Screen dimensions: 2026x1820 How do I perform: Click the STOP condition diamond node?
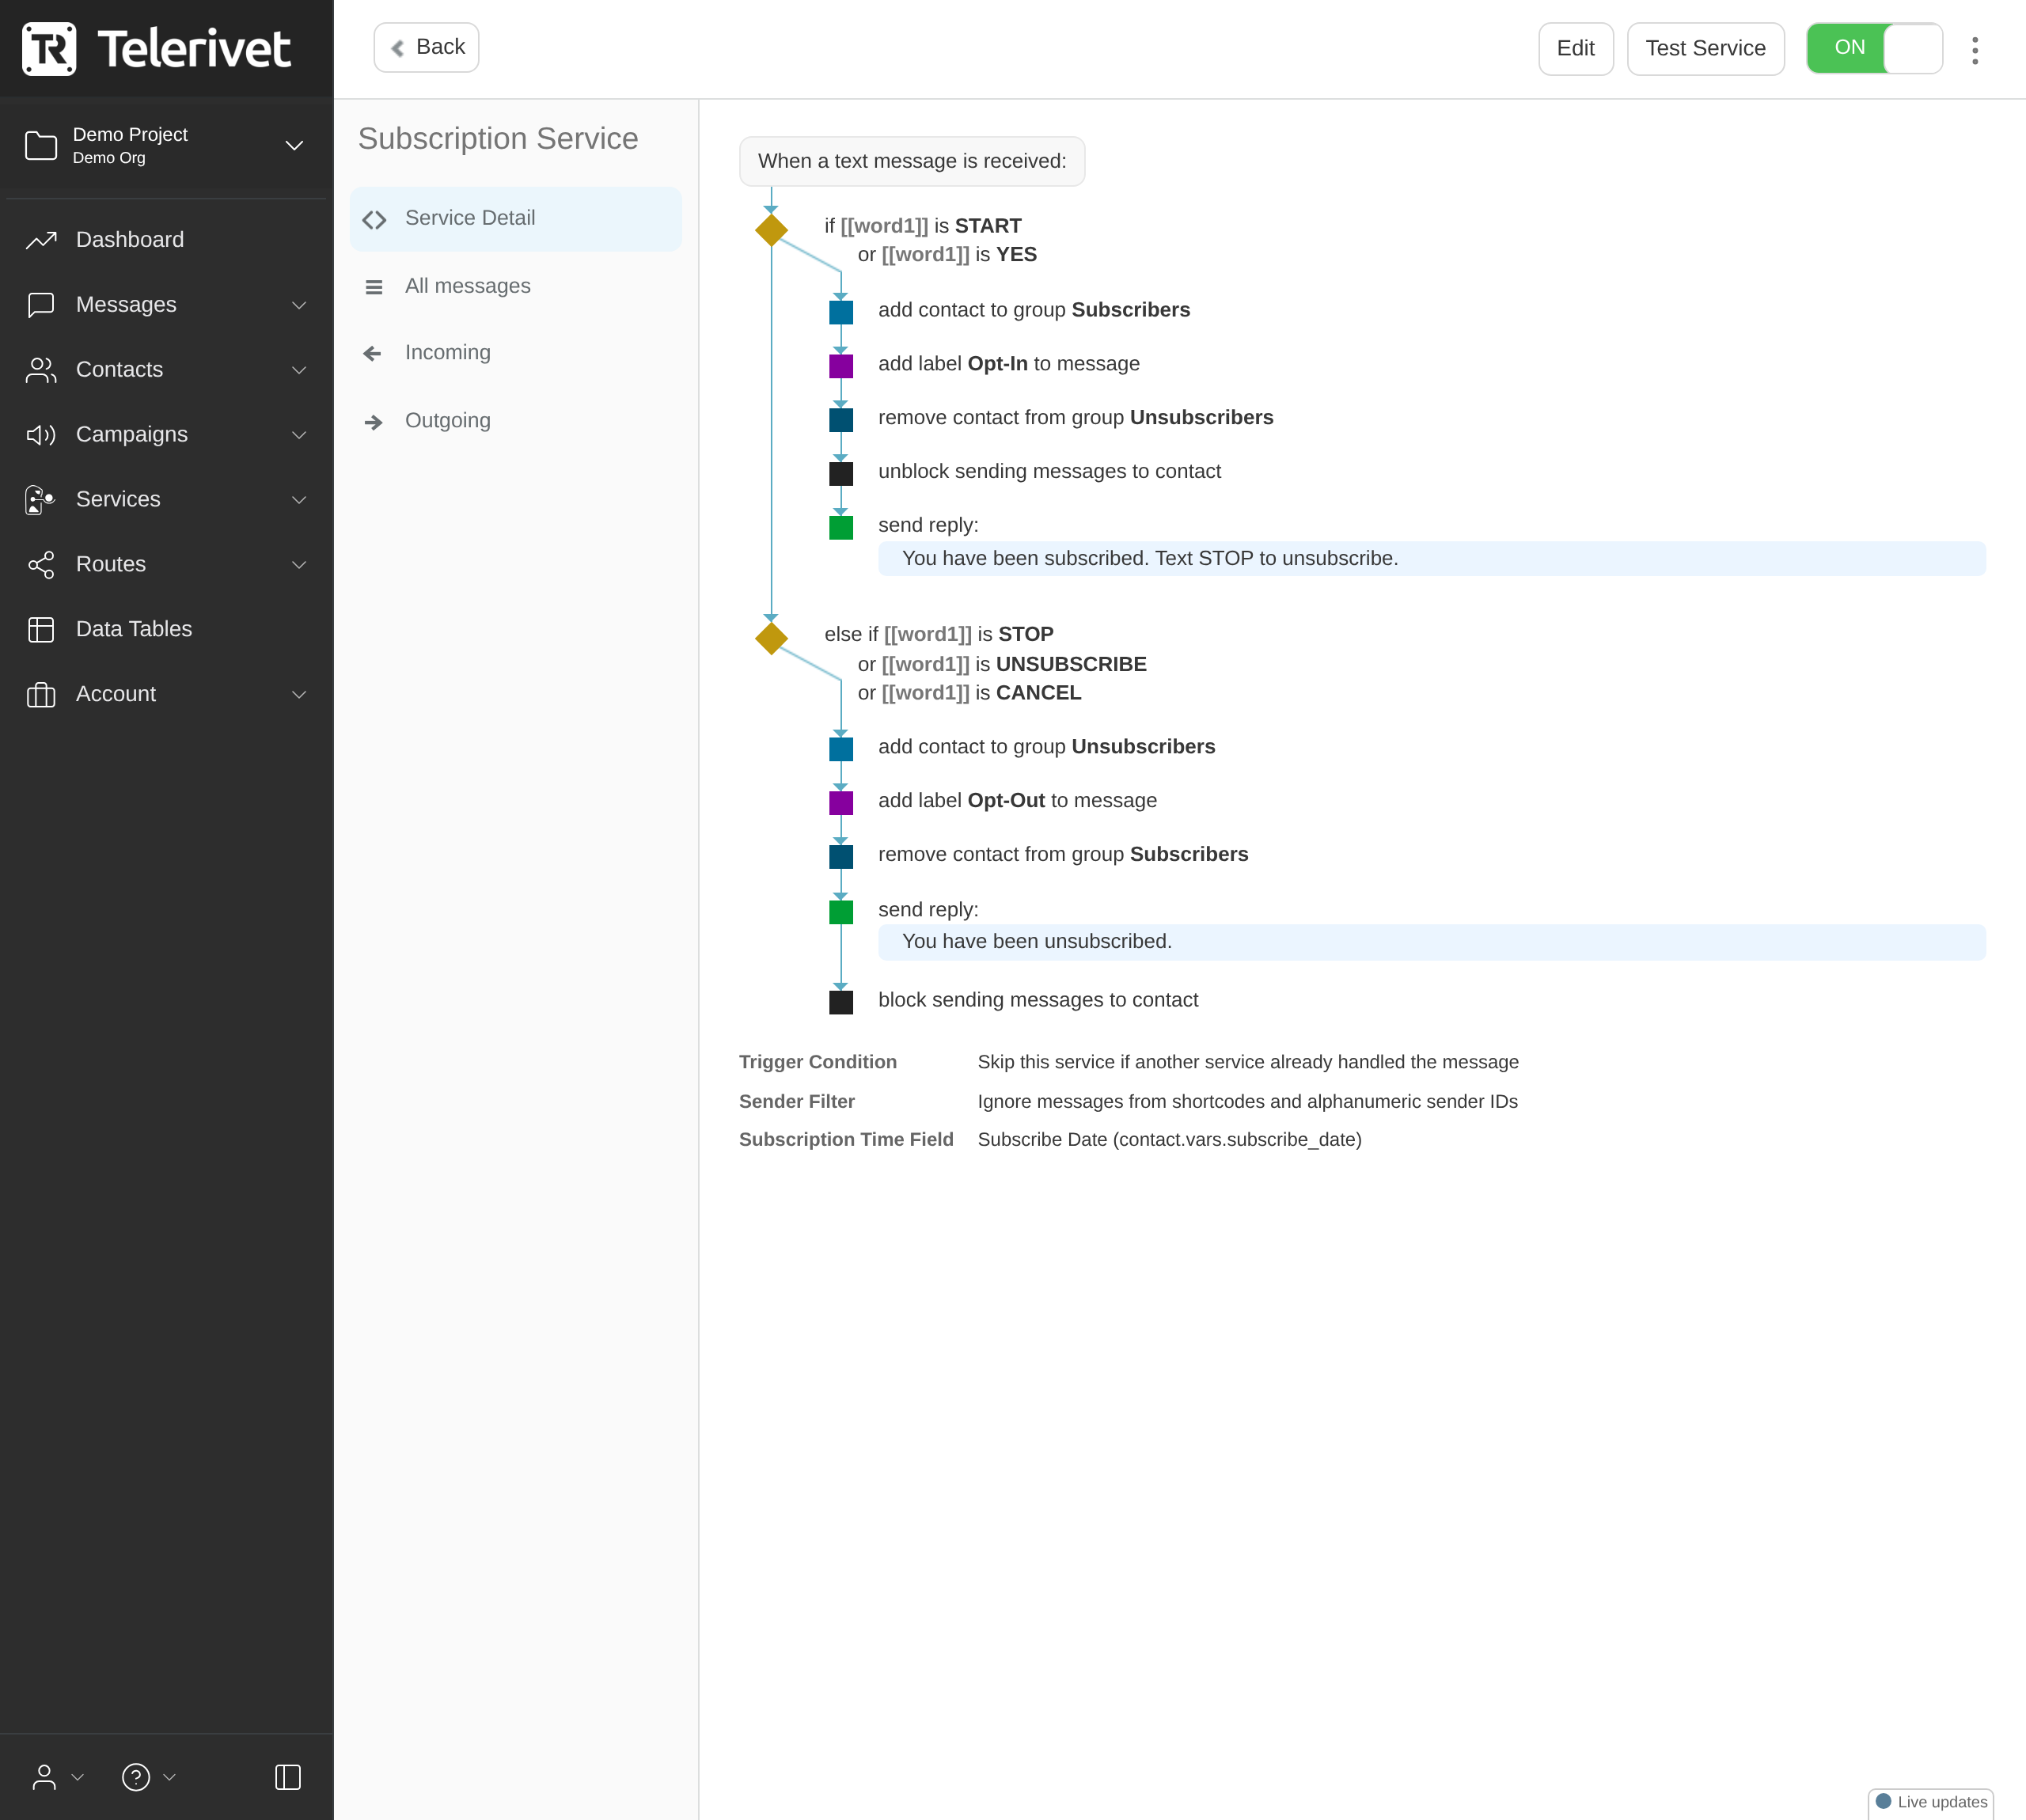(771, 638)
